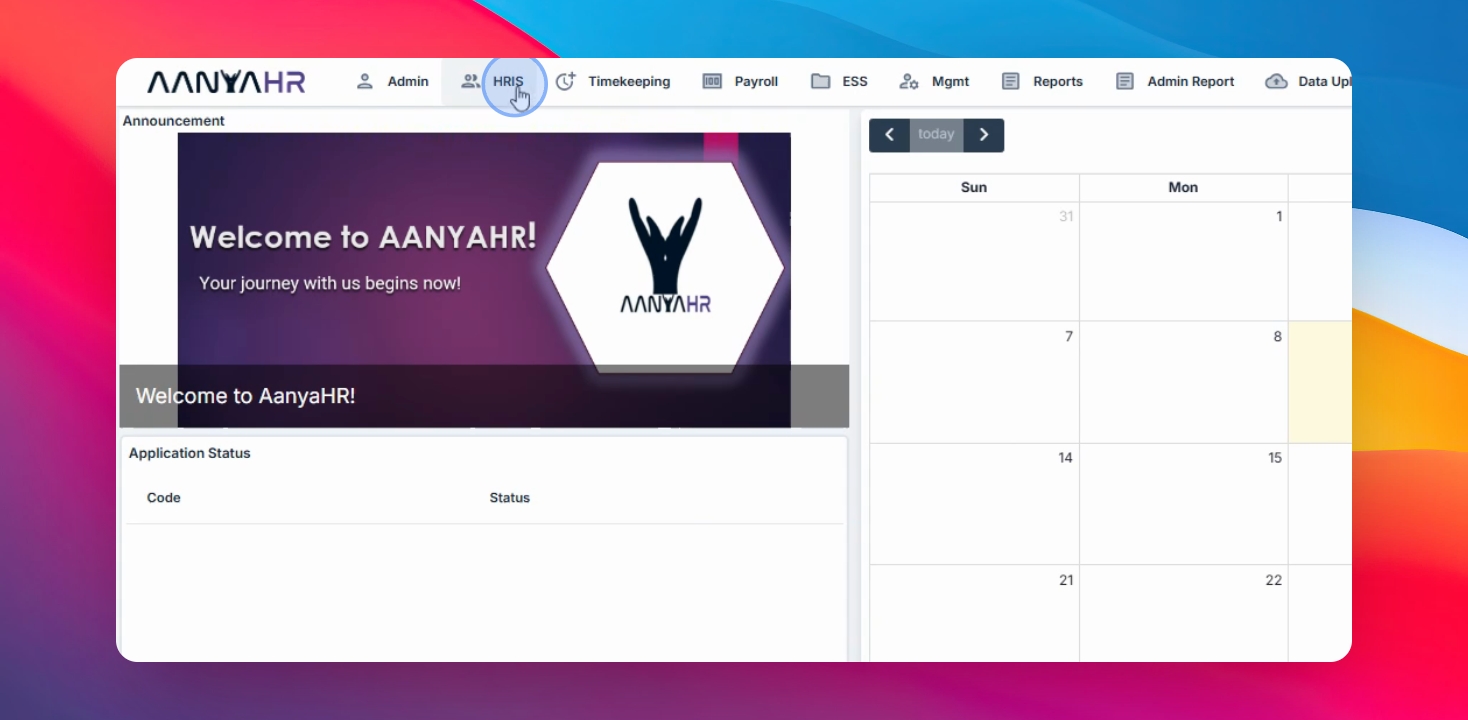Viewport: 1468px width, 720px height.
Task: Select greyed calendar day 31
Action: (x=974, y=261)
